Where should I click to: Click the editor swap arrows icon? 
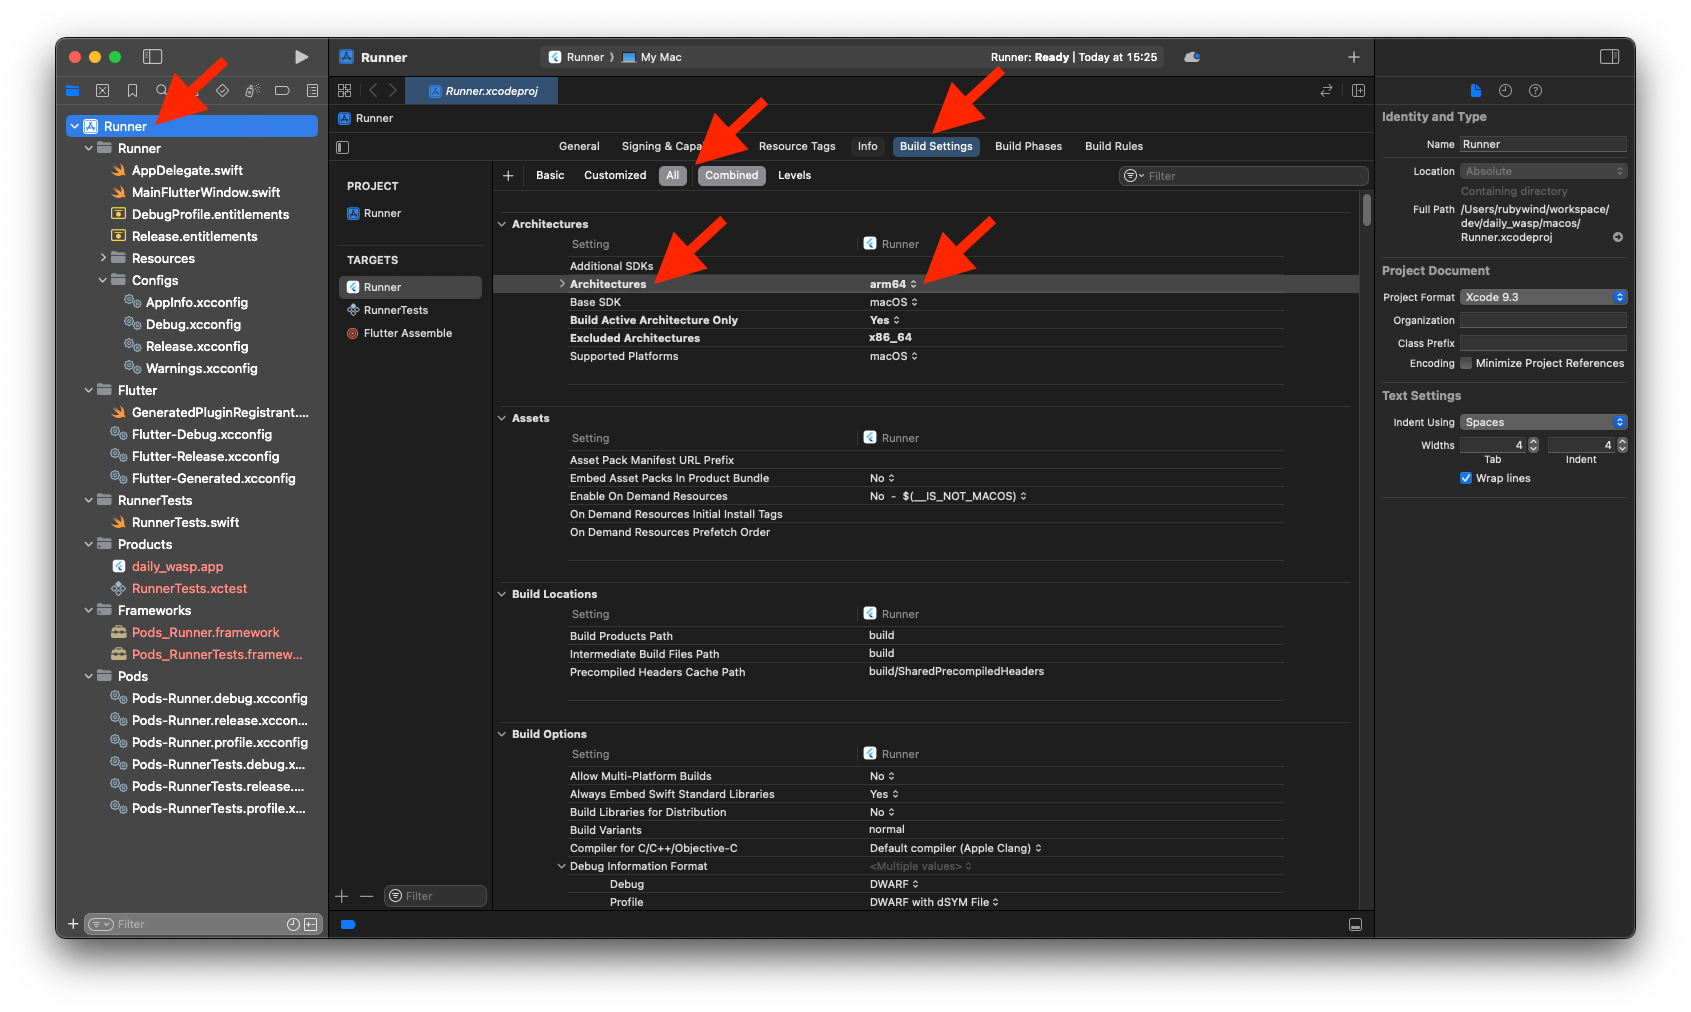tap(1326, 90)
